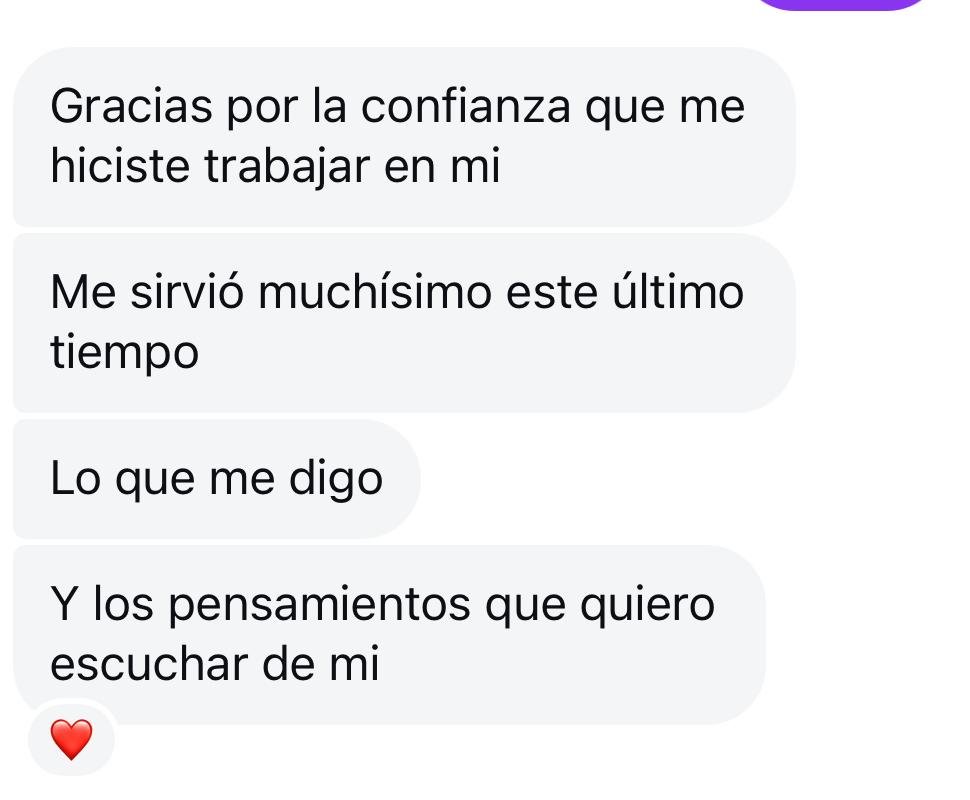Click the word "Lo" in third message

tap(75, 479)
